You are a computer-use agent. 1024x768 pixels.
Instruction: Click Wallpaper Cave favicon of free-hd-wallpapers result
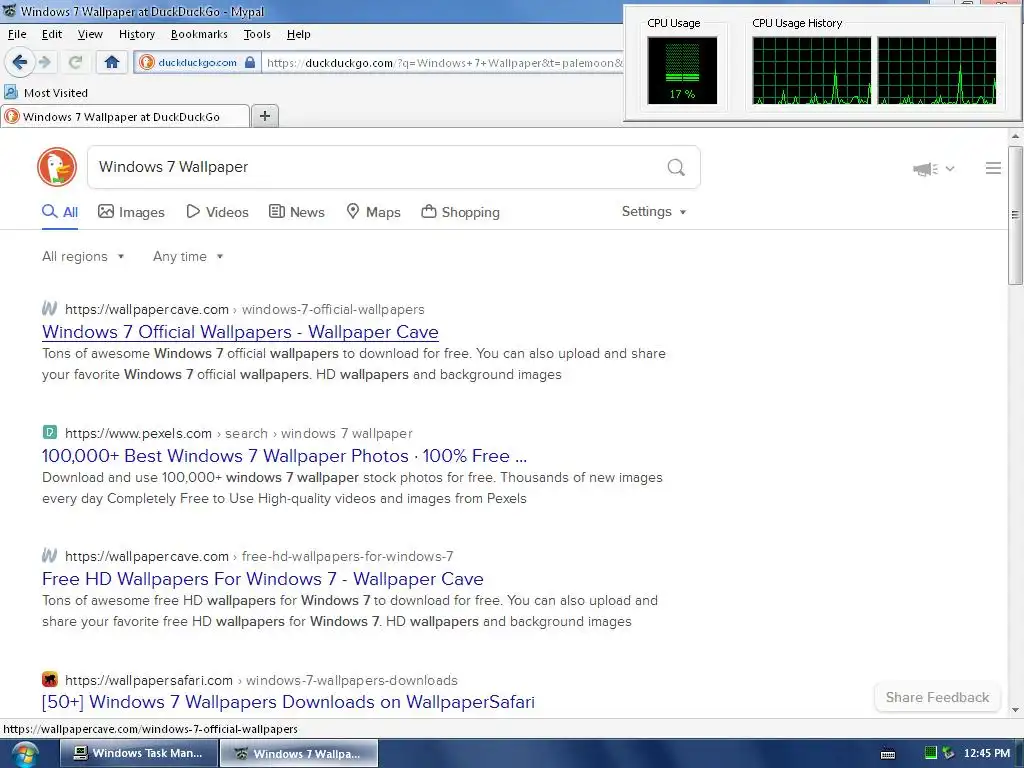point(50,556)
